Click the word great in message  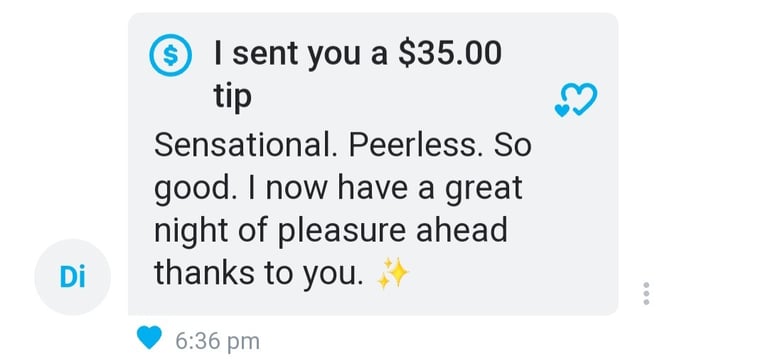[x=483, y=190]
